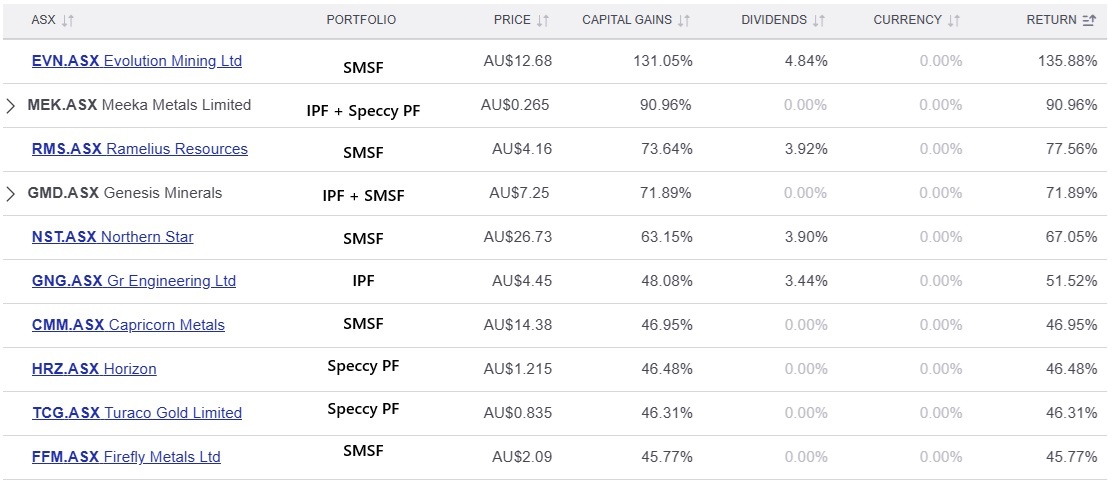Click TCG.ASX Turaco Gold Limited link

coord(136,413)
